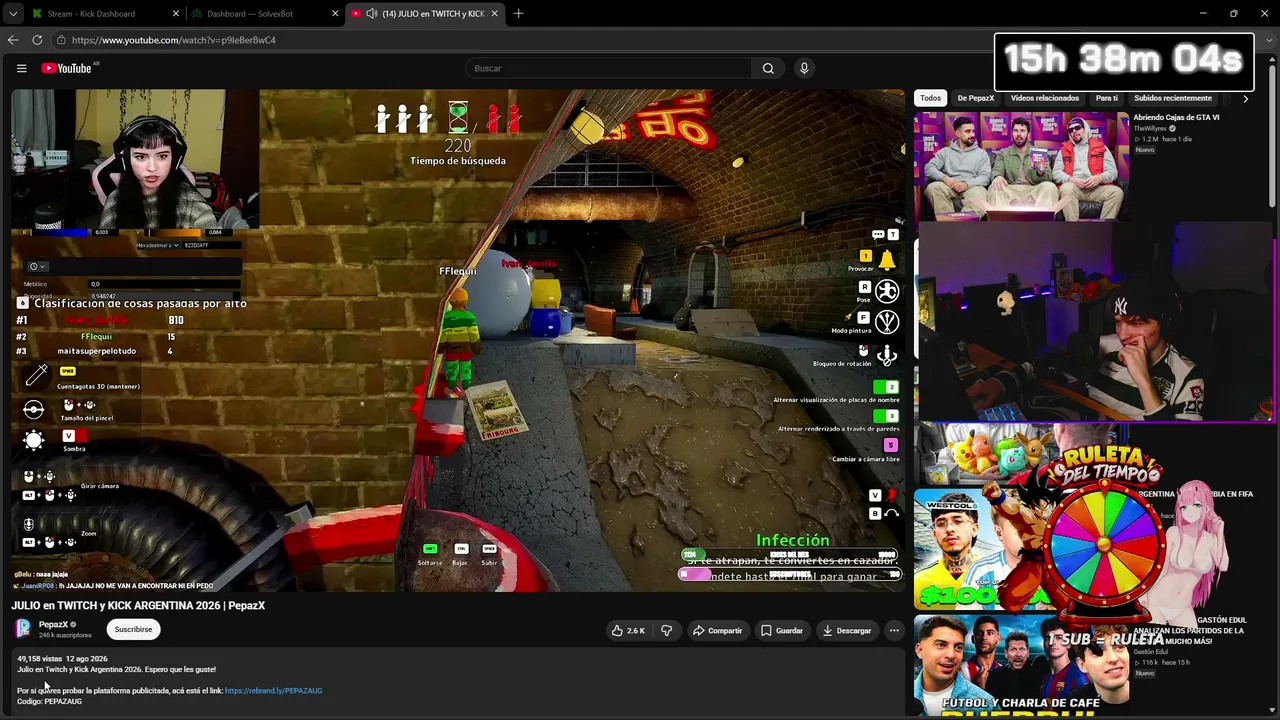
Task: Go back with the browser back arrow
Action: tap(13, 40)
